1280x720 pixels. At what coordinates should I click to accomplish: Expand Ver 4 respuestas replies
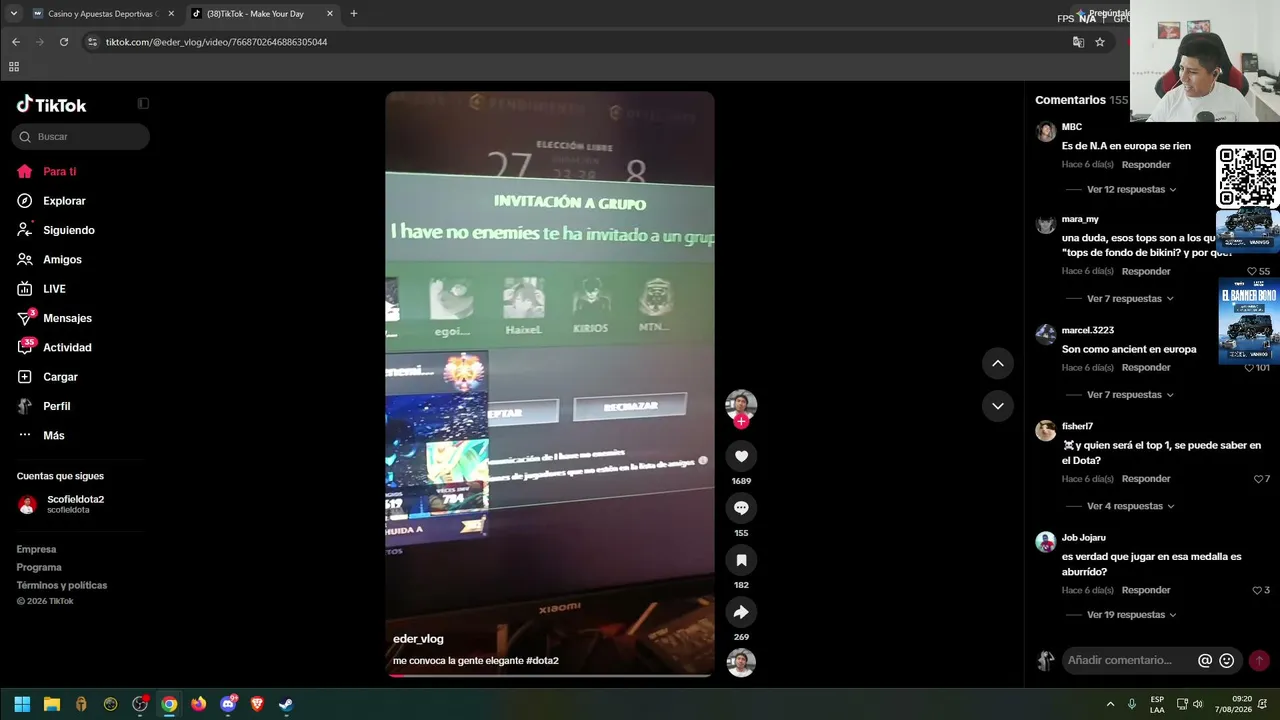pyautogui.click(x=1129, y=506)
